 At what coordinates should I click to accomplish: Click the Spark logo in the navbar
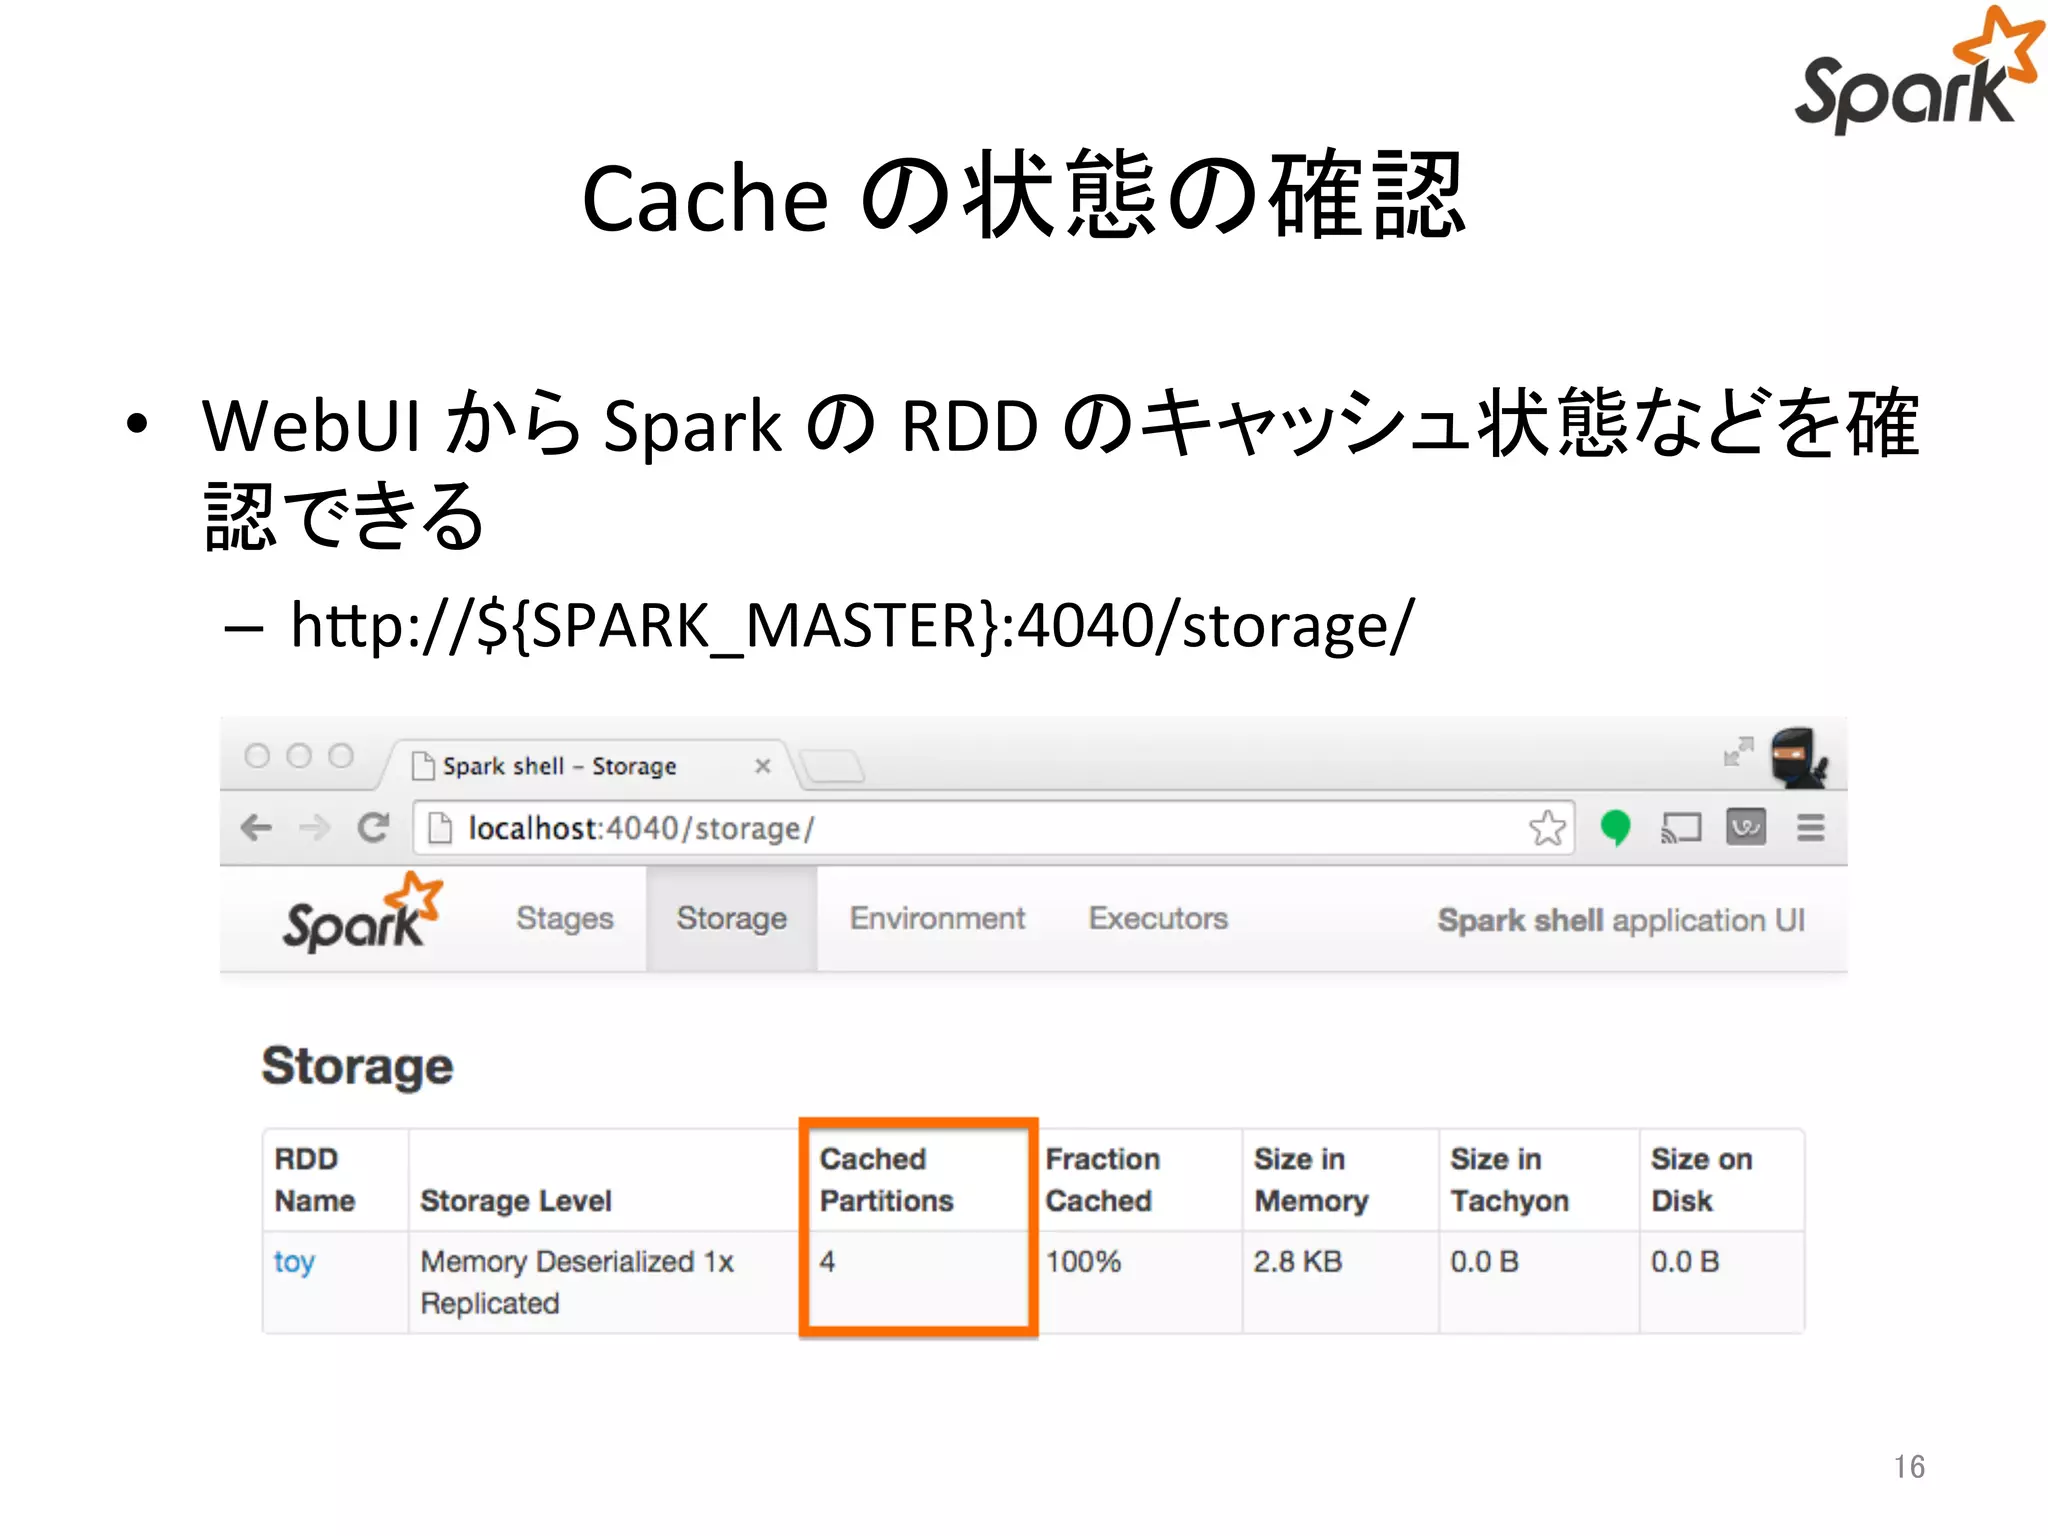coord(362,911)
